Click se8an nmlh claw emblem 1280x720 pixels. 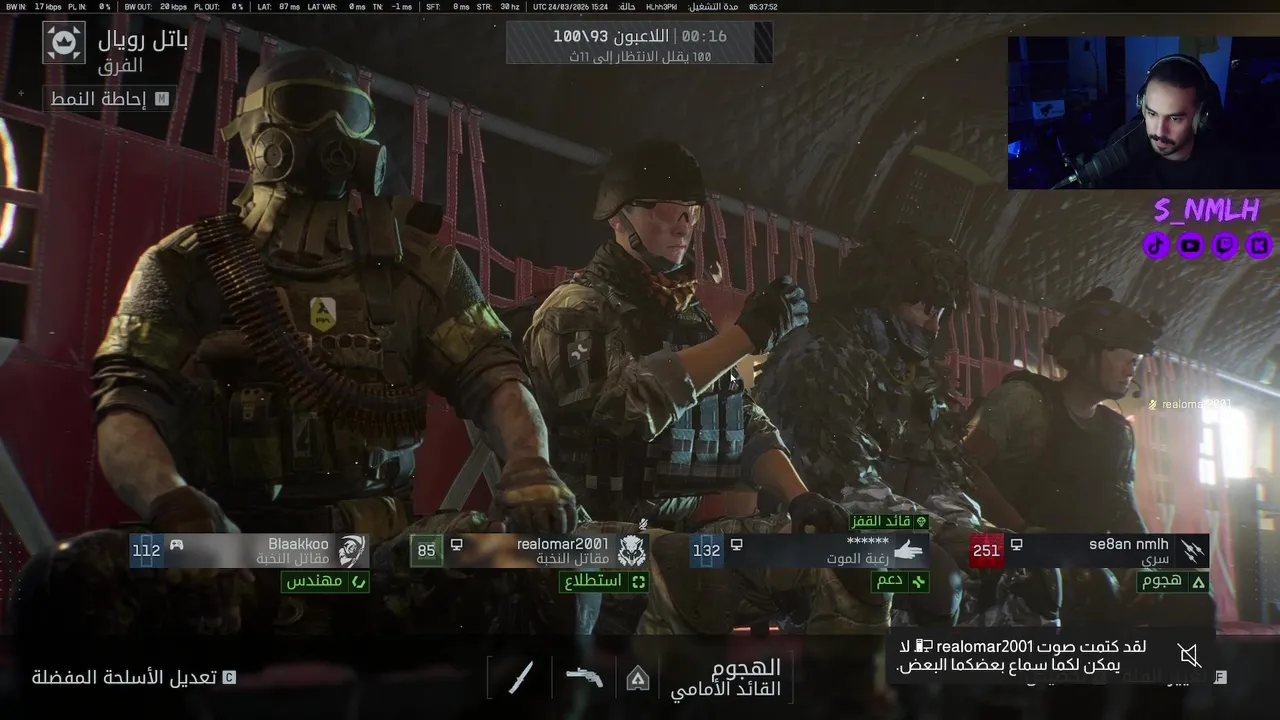click(x=1191, y=551)
